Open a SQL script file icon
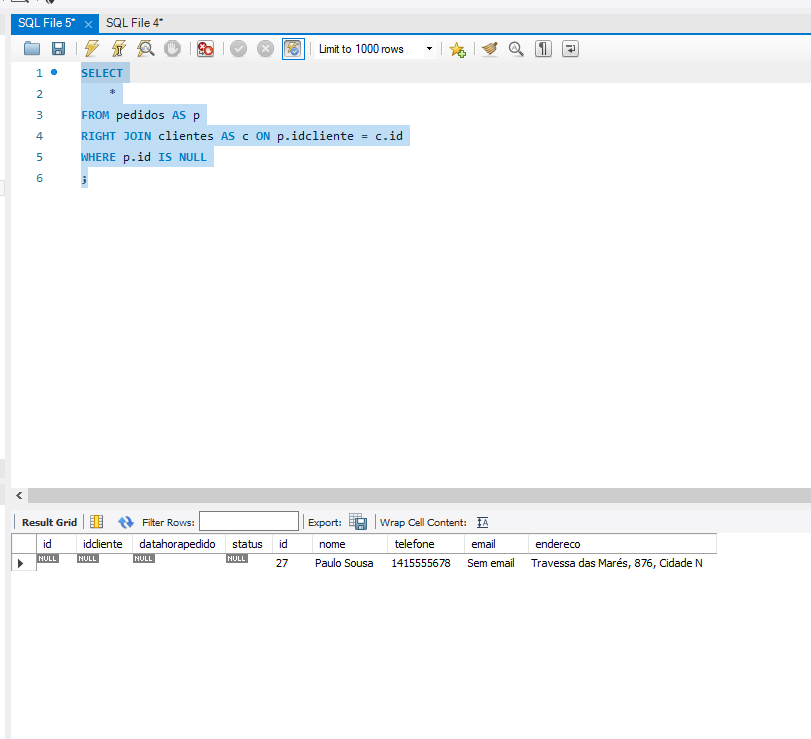The image size is (811, 739). click(32, 49)
